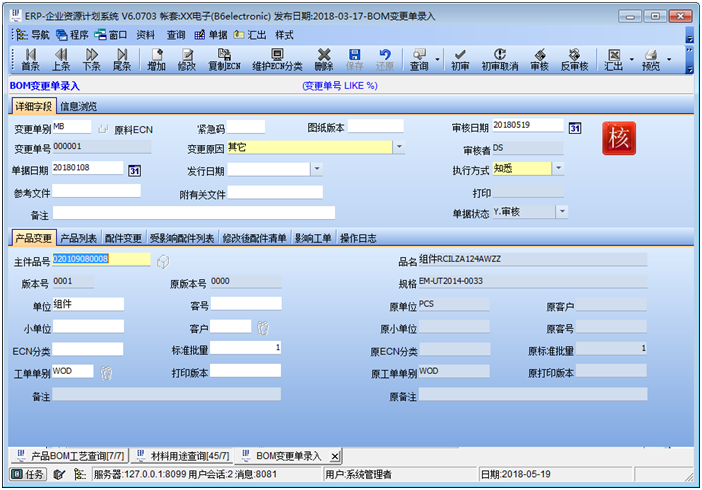Open the 执行方式 dropdown list
Screen dimensions: 702x490
558,169
